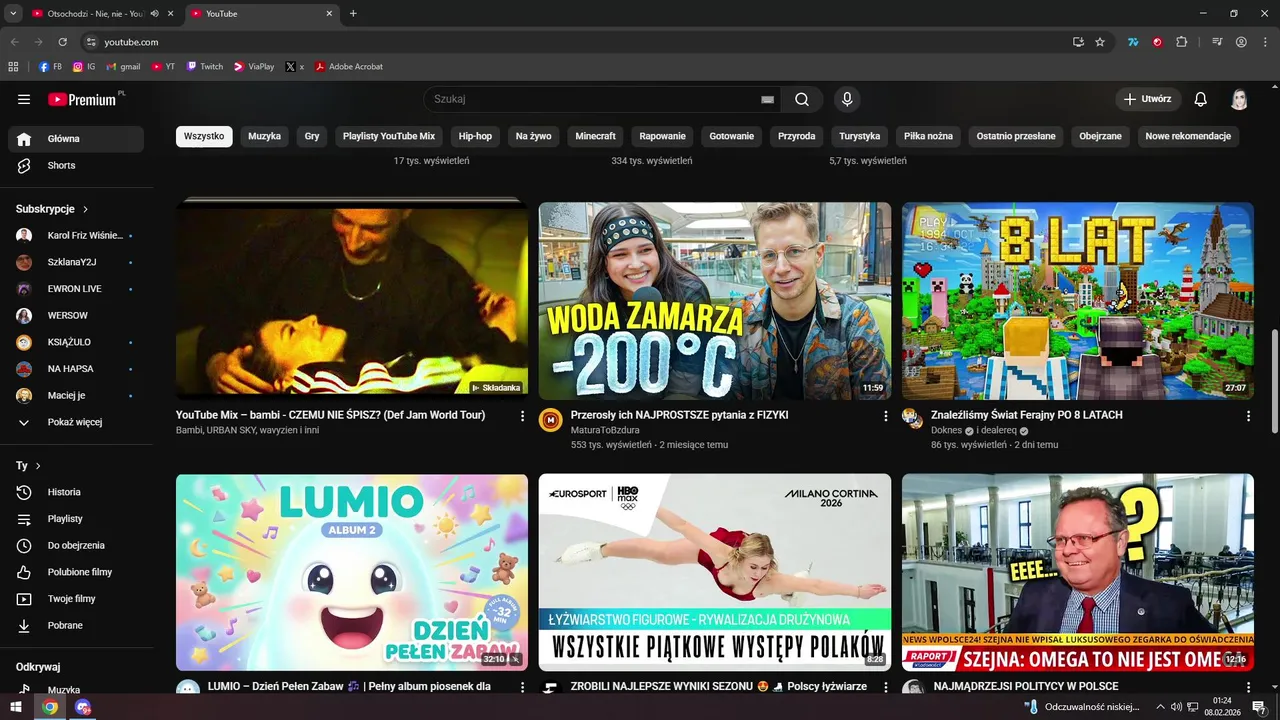This screenshot has width=1280, height=720.
Task: Open options menu for Świat Ferajny video
Action: pyautogui.click(x=1248, y=416)
